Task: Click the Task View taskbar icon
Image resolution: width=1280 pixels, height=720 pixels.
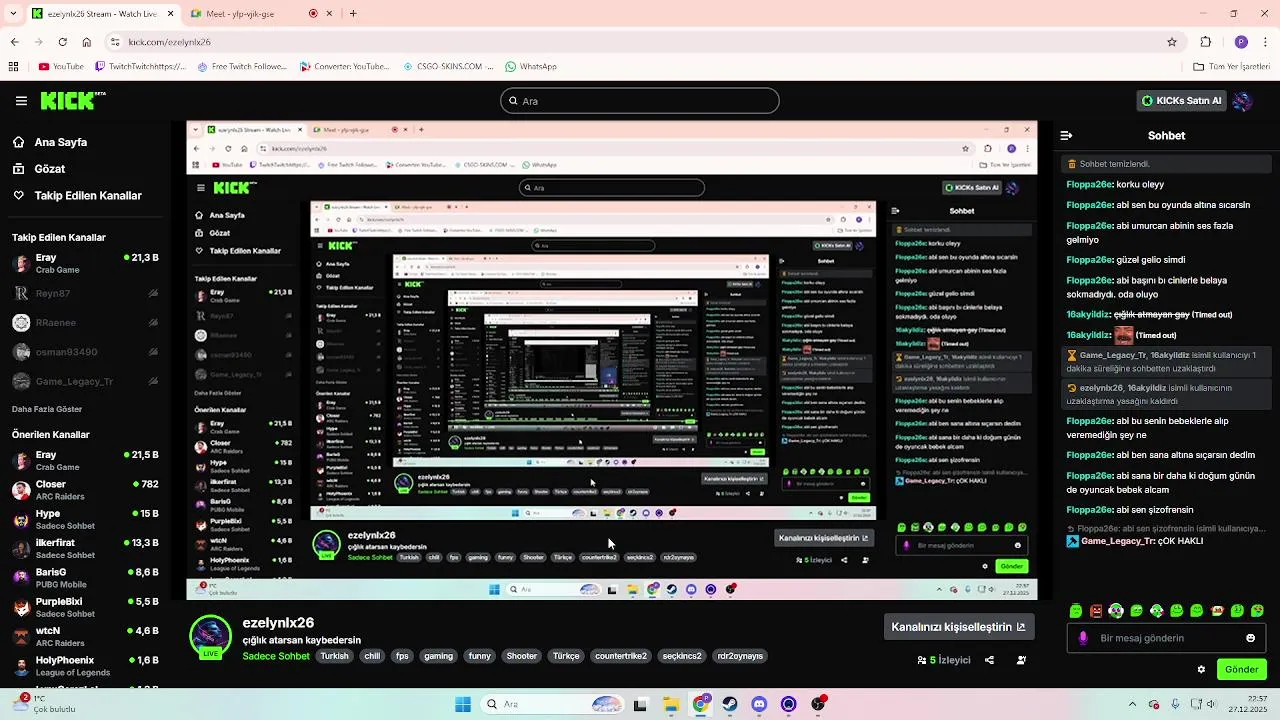Action: (x=640, y=704)
